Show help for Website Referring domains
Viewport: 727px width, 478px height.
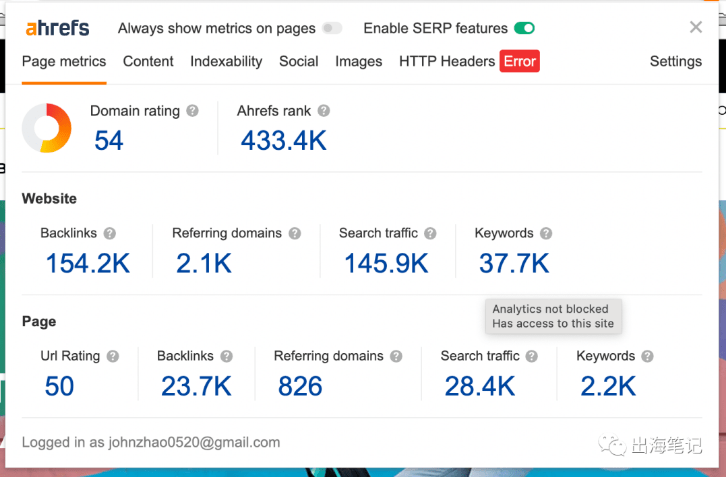(x=294, y=233)
